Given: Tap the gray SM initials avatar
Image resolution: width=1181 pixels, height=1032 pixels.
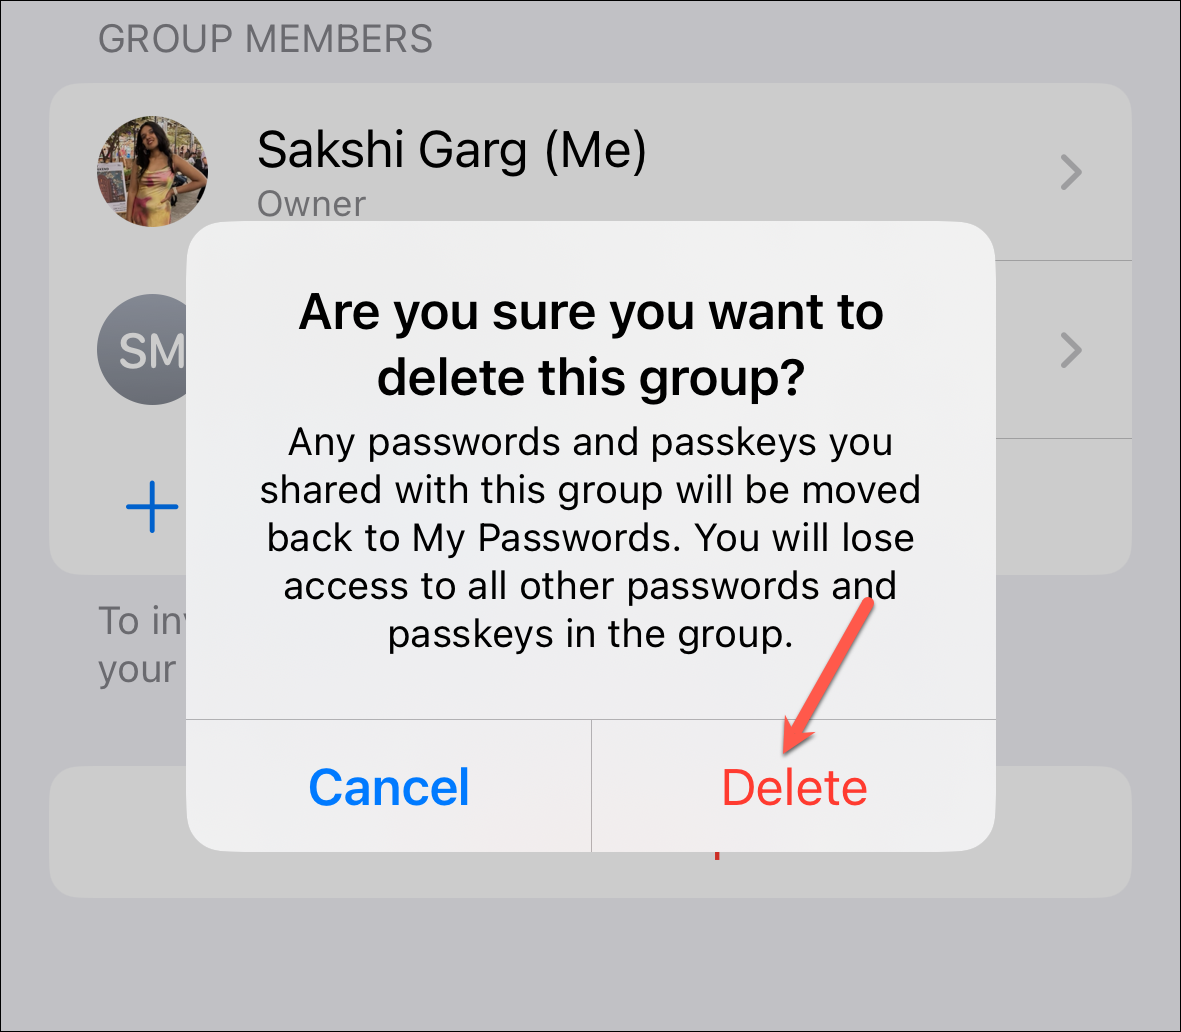Looking at the screenshot, I should click(142, 349).
